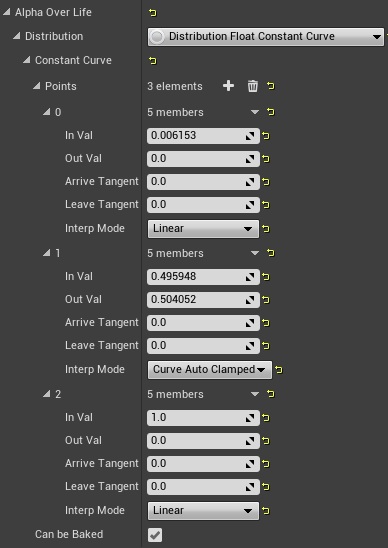Reset point 2 Leave Tangent to default
Viewport: 388px width, 548px height.
tap(266, 487)
